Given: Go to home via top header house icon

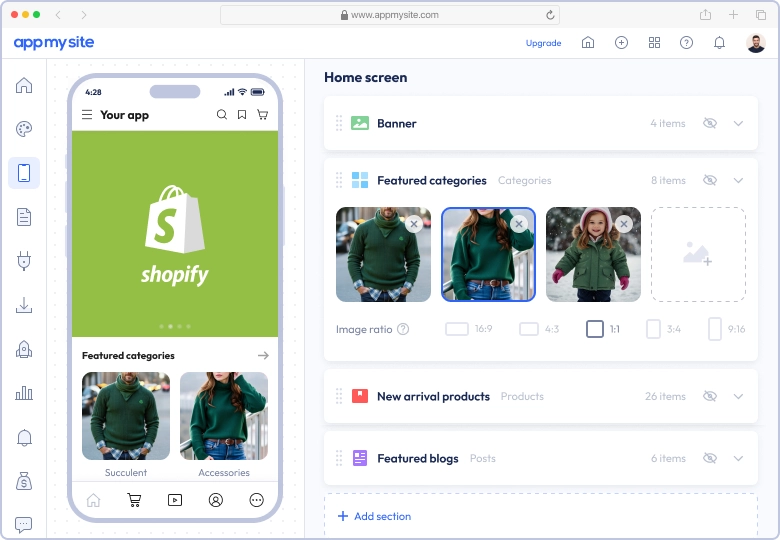Looking at the screenshot, I should click(x=588, y=43).
